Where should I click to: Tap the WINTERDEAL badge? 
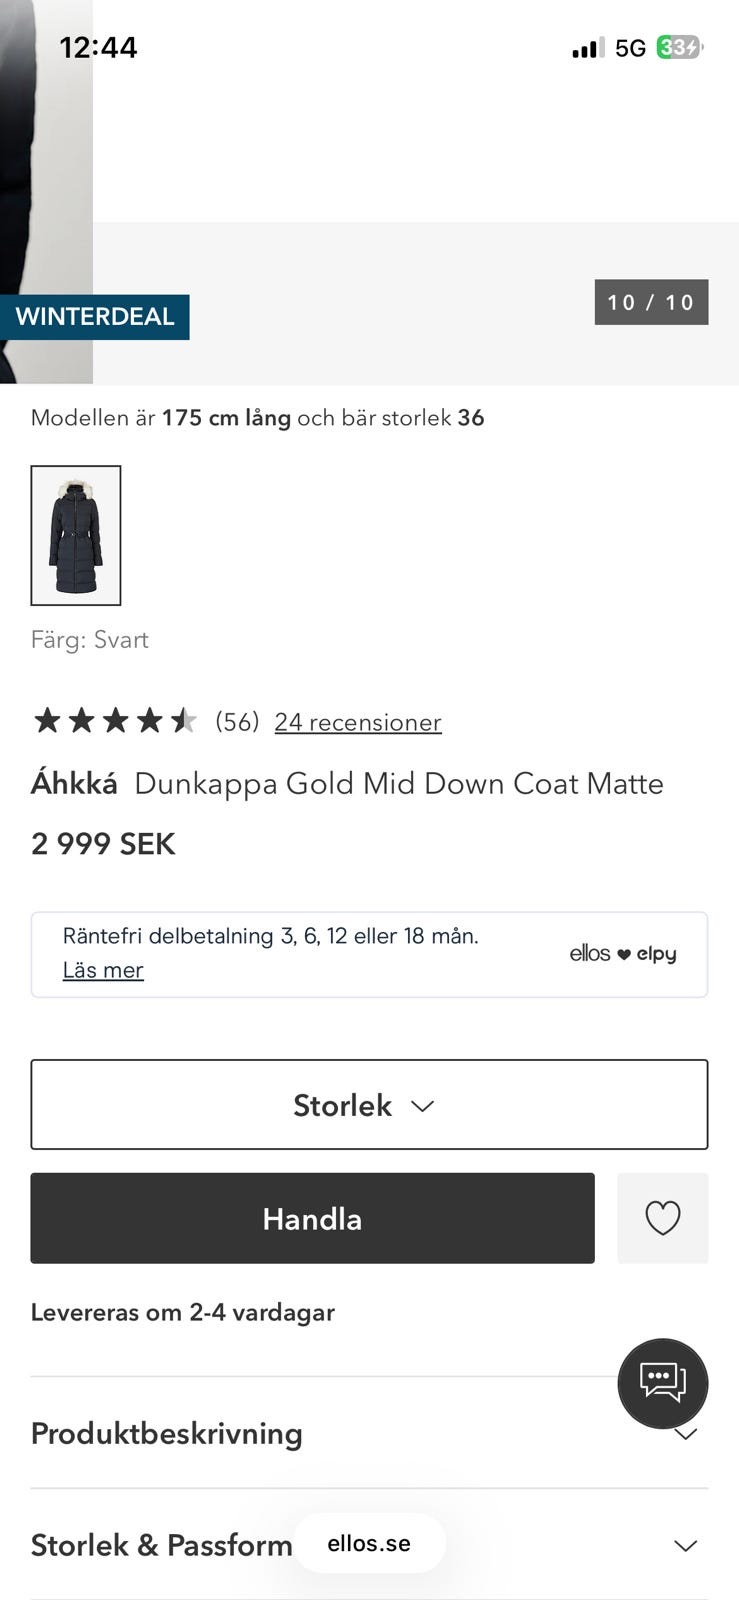tap(95, 317)
